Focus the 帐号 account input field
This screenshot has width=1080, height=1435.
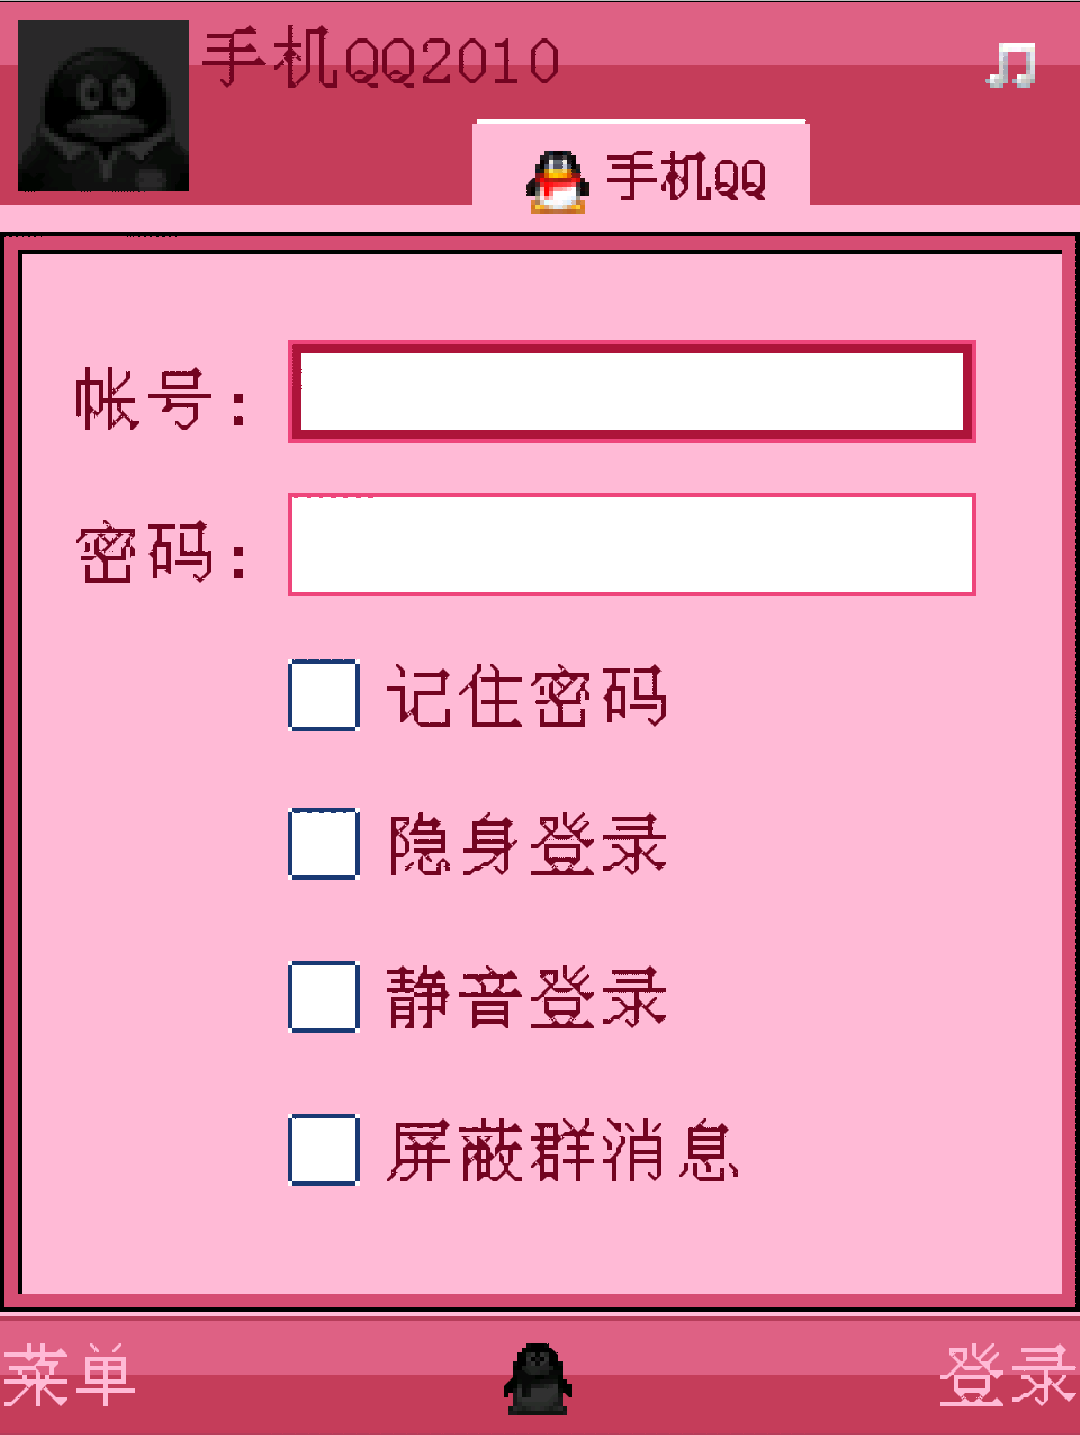(x=632, y=392)
